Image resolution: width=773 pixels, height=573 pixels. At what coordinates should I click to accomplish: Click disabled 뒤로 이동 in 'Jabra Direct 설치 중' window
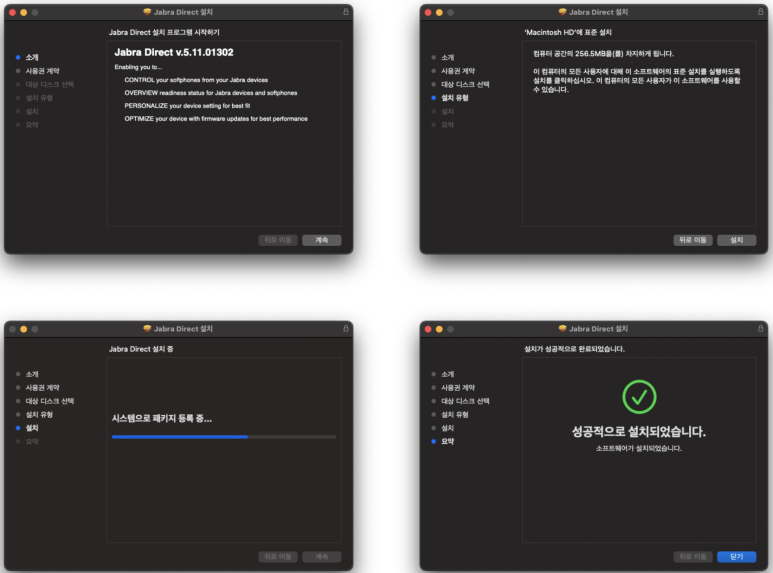tap(278, 557)
